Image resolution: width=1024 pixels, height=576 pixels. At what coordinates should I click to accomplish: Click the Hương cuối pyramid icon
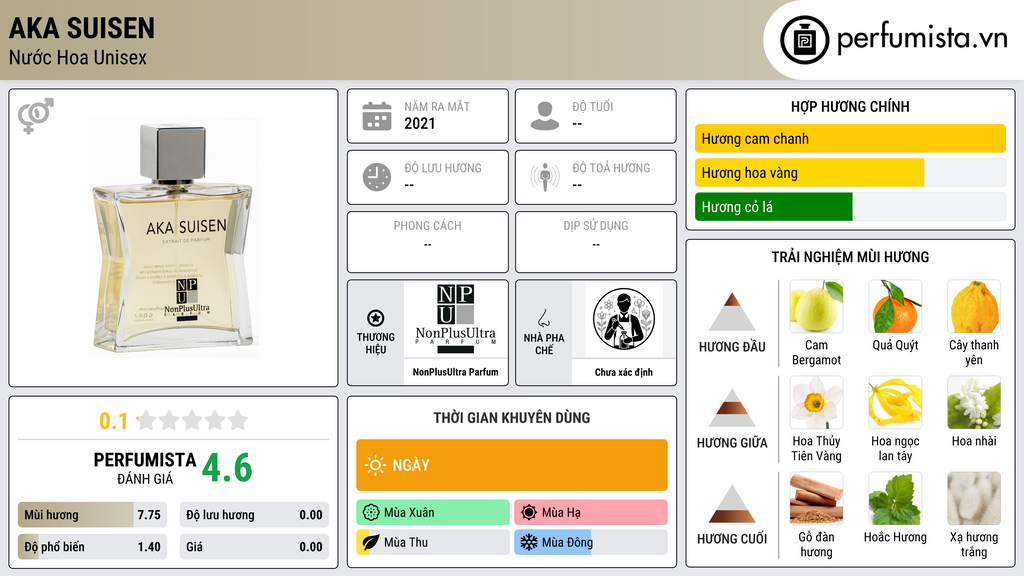pos(732,504)
